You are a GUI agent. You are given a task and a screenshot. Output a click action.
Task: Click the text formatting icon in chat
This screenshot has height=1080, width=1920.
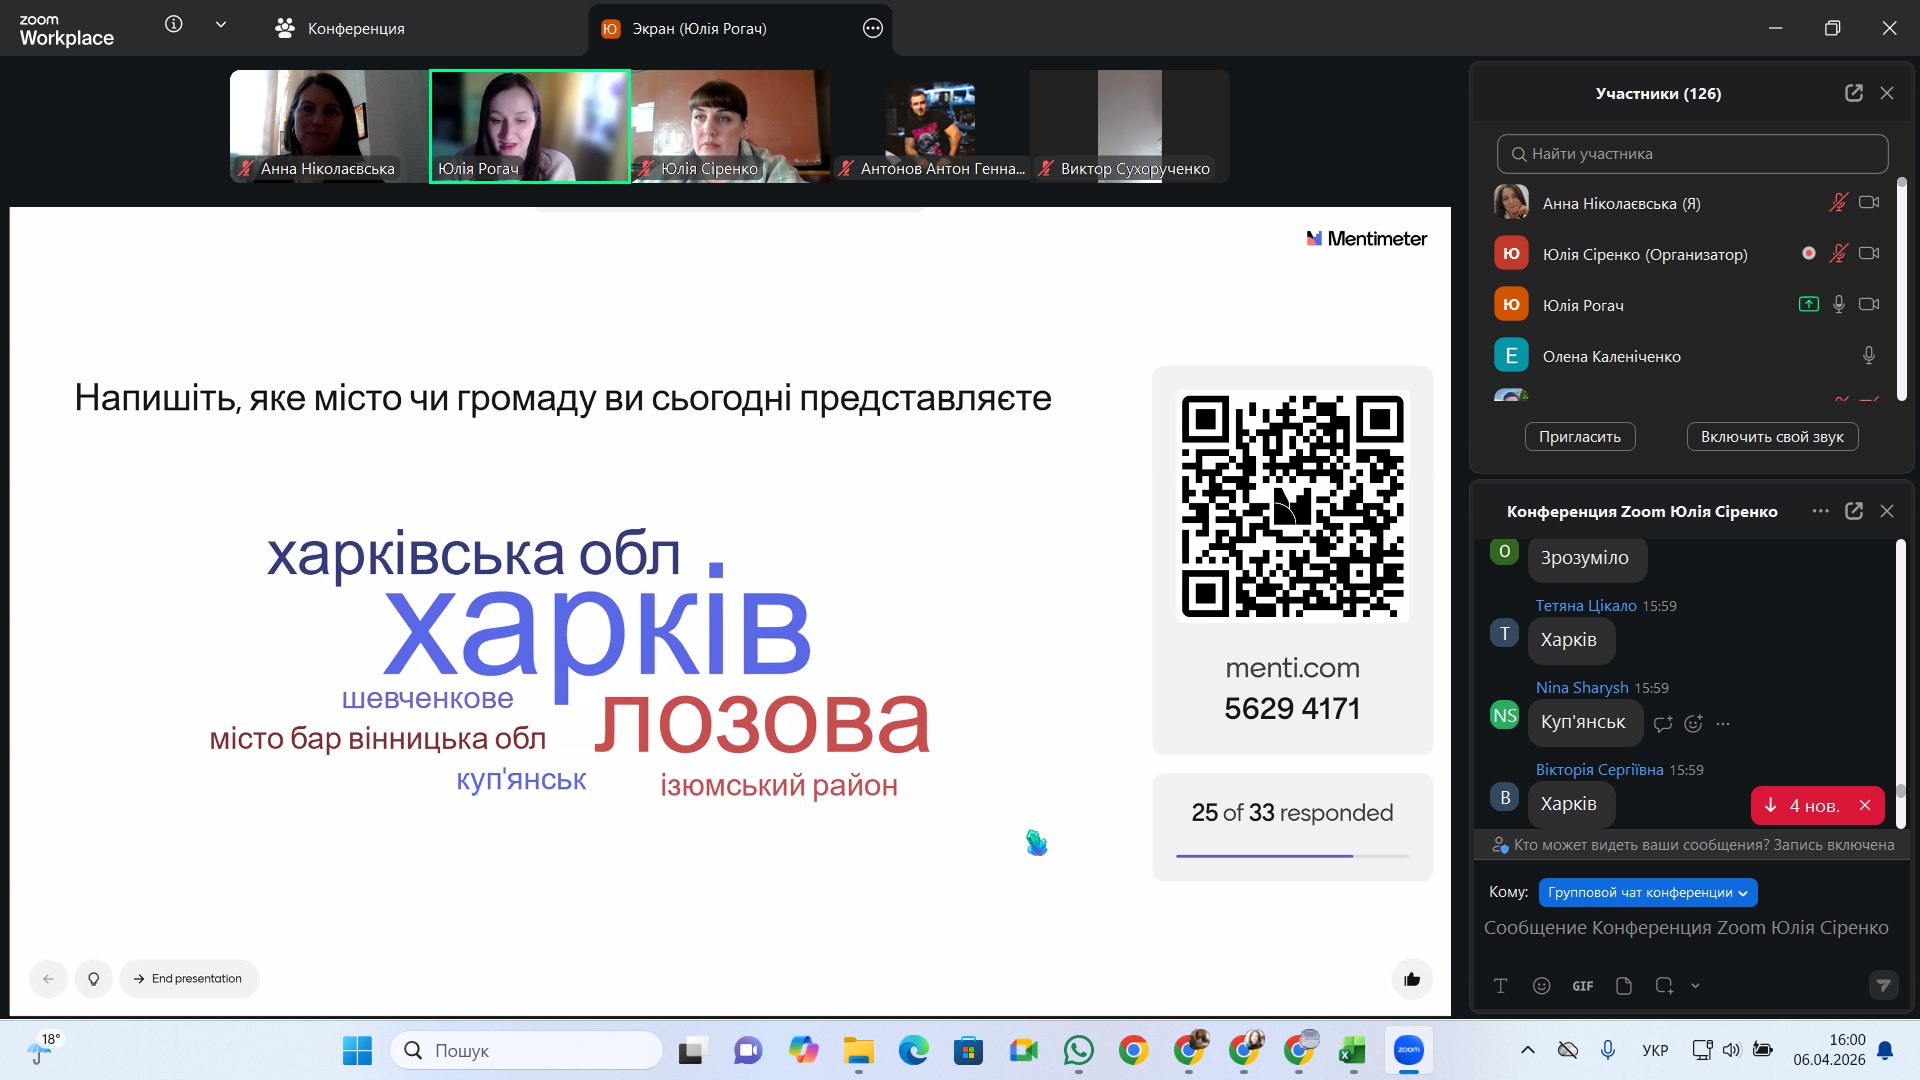pyautogui.click(x=1500, y=986)
